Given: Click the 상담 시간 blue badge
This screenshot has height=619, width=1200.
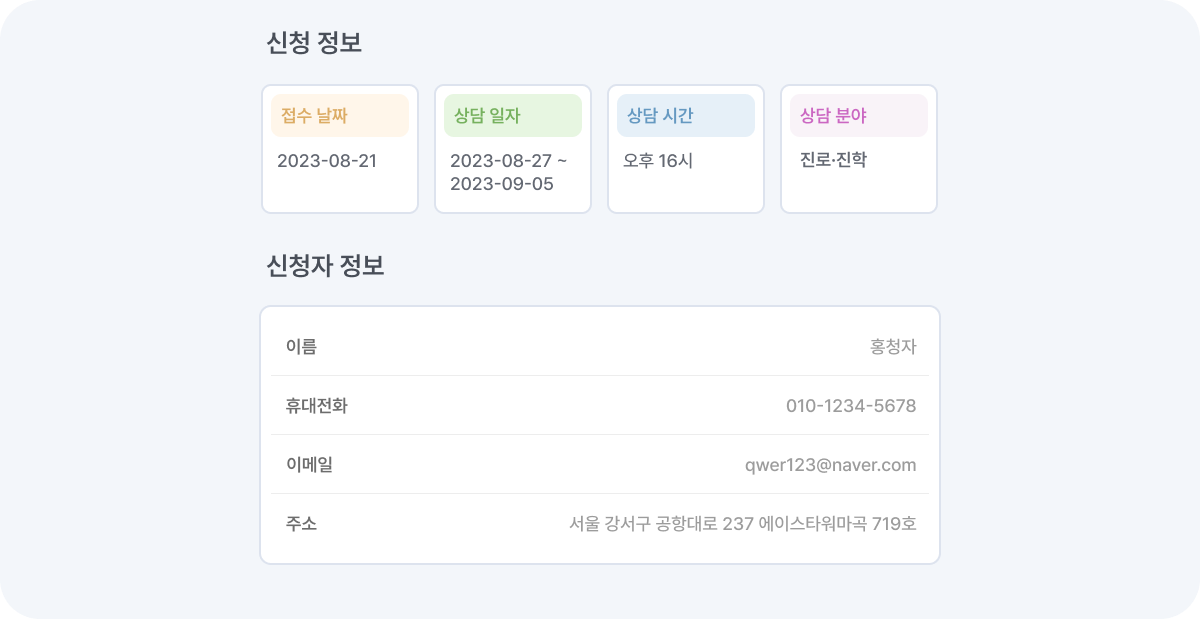Looking at the screenshot, I should [658, 114].
